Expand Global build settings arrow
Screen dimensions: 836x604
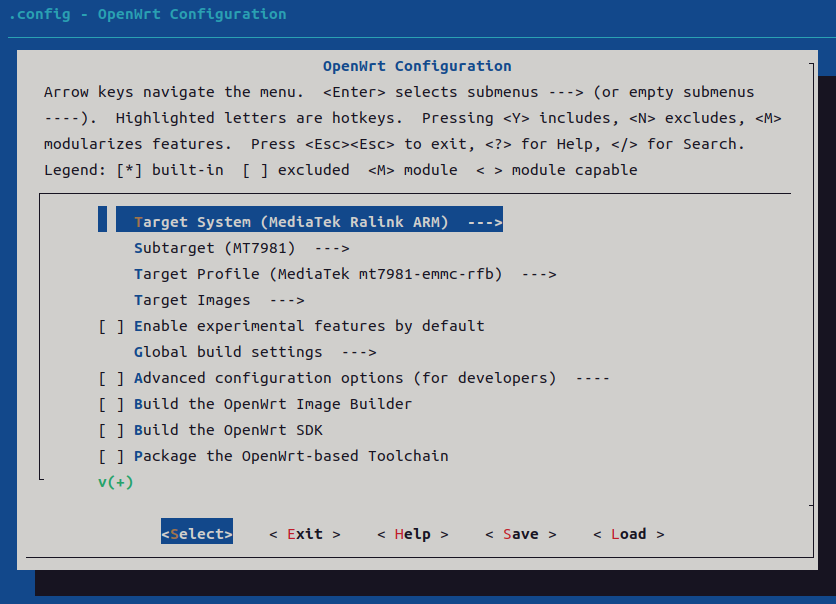(x=359, y=352)
